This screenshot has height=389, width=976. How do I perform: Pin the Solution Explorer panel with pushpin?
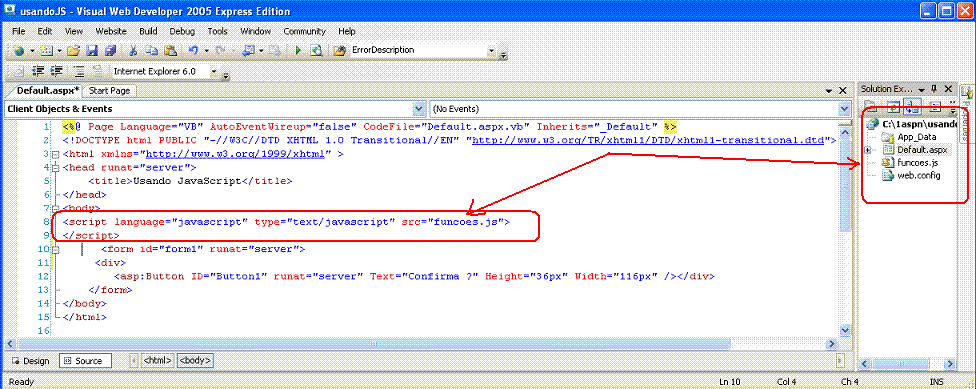point(935,89)
